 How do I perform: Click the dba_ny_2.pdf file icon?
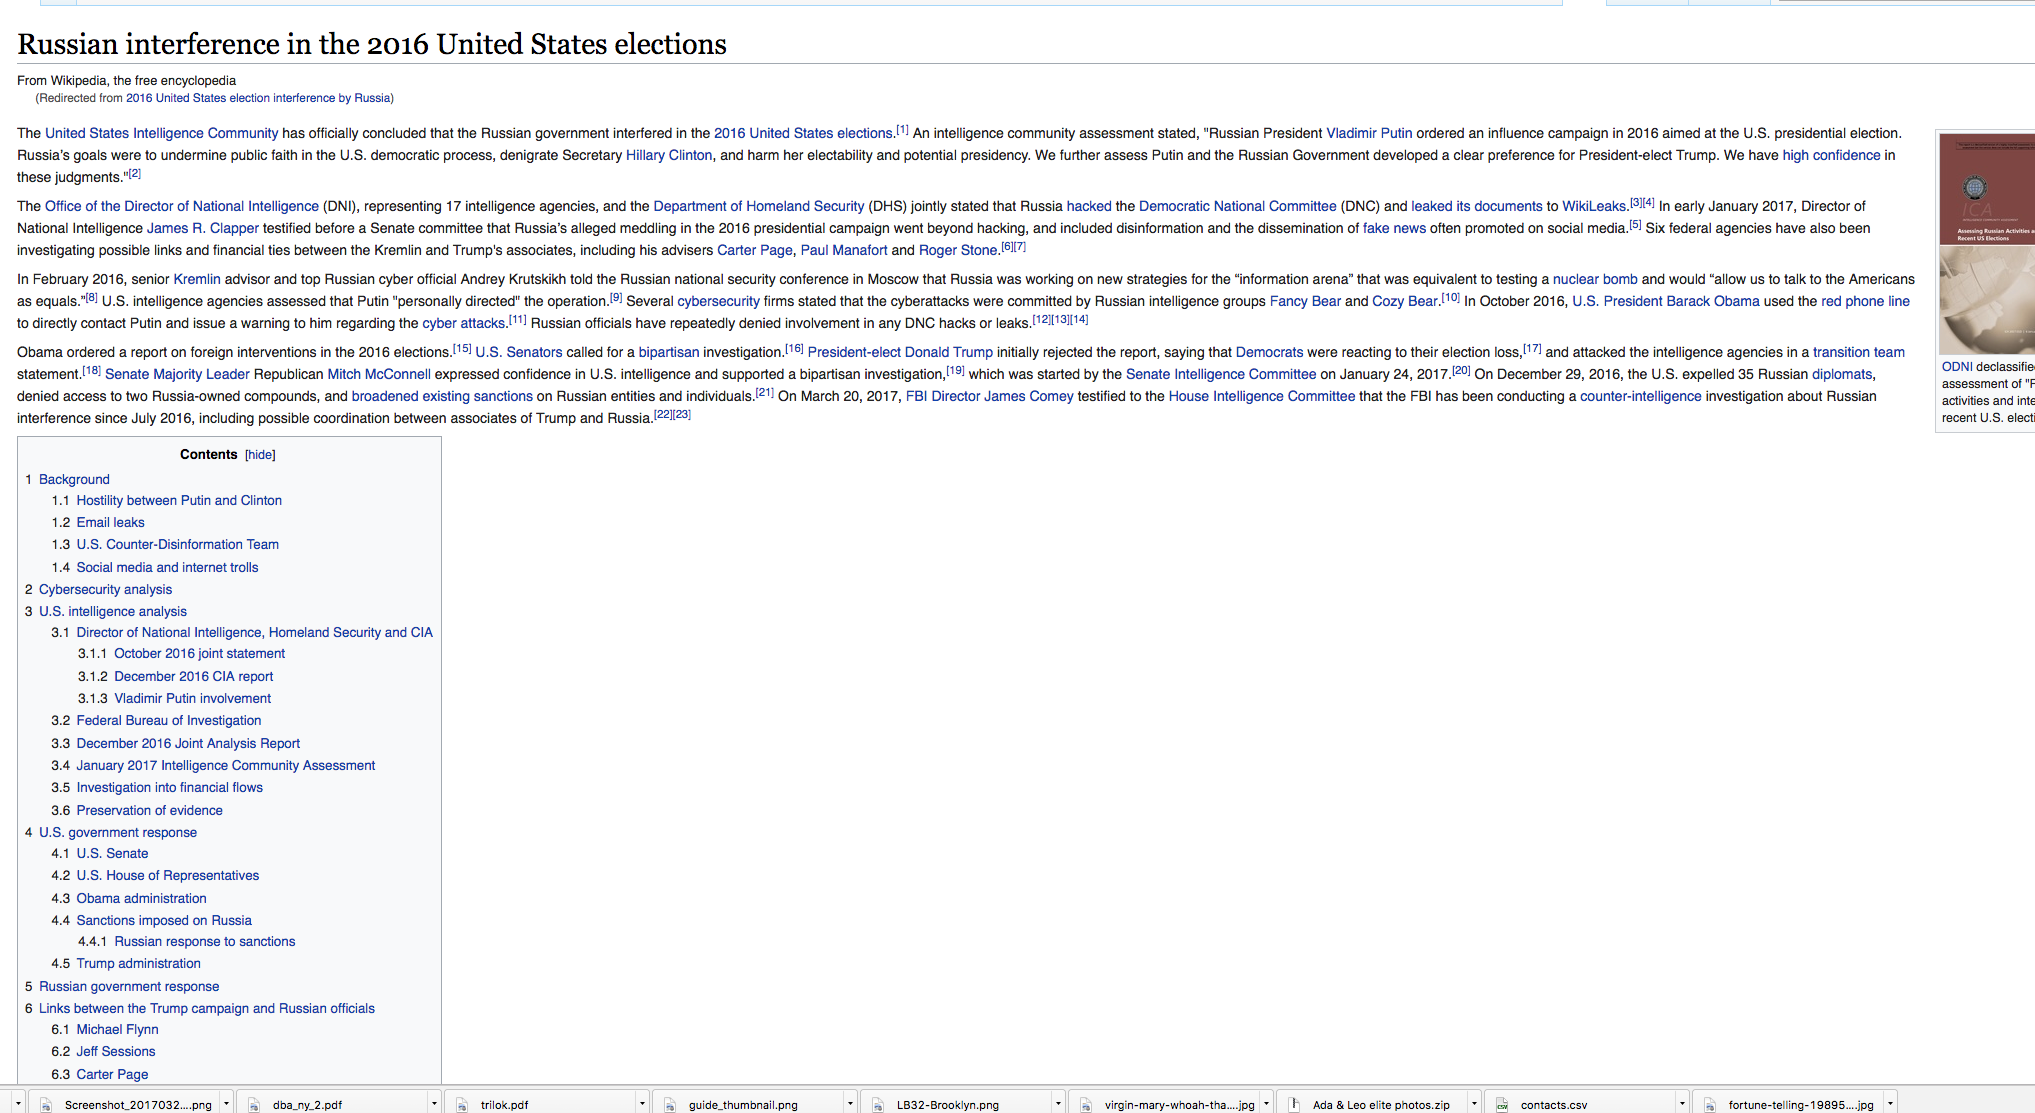click(254, 1104)
